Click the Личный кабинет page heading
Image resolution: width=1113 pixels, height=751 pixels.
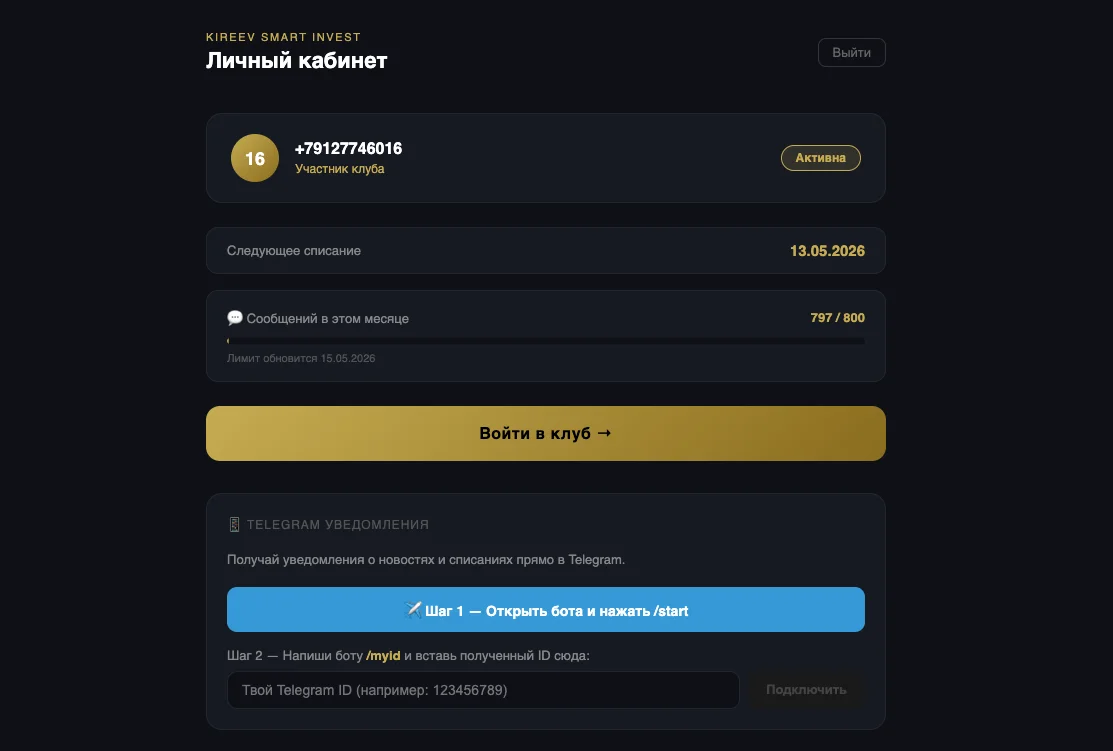point(296,61)
